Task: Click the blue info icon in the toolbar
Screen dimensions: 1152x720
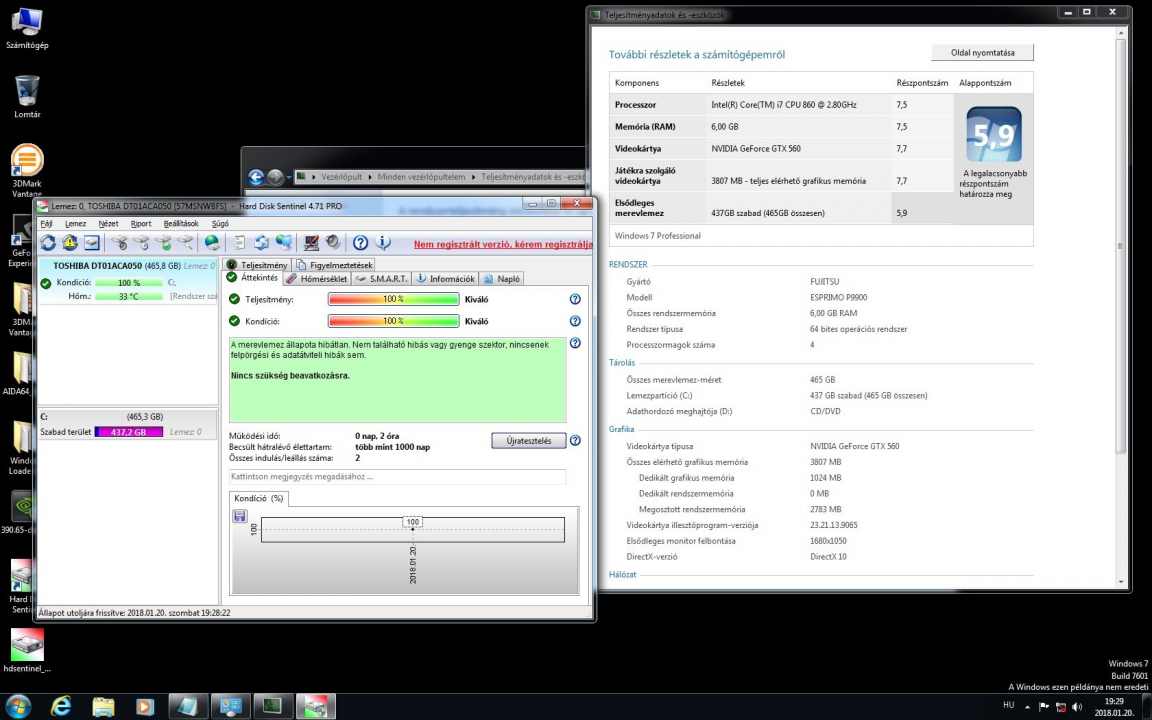Action: coord(383,242)
